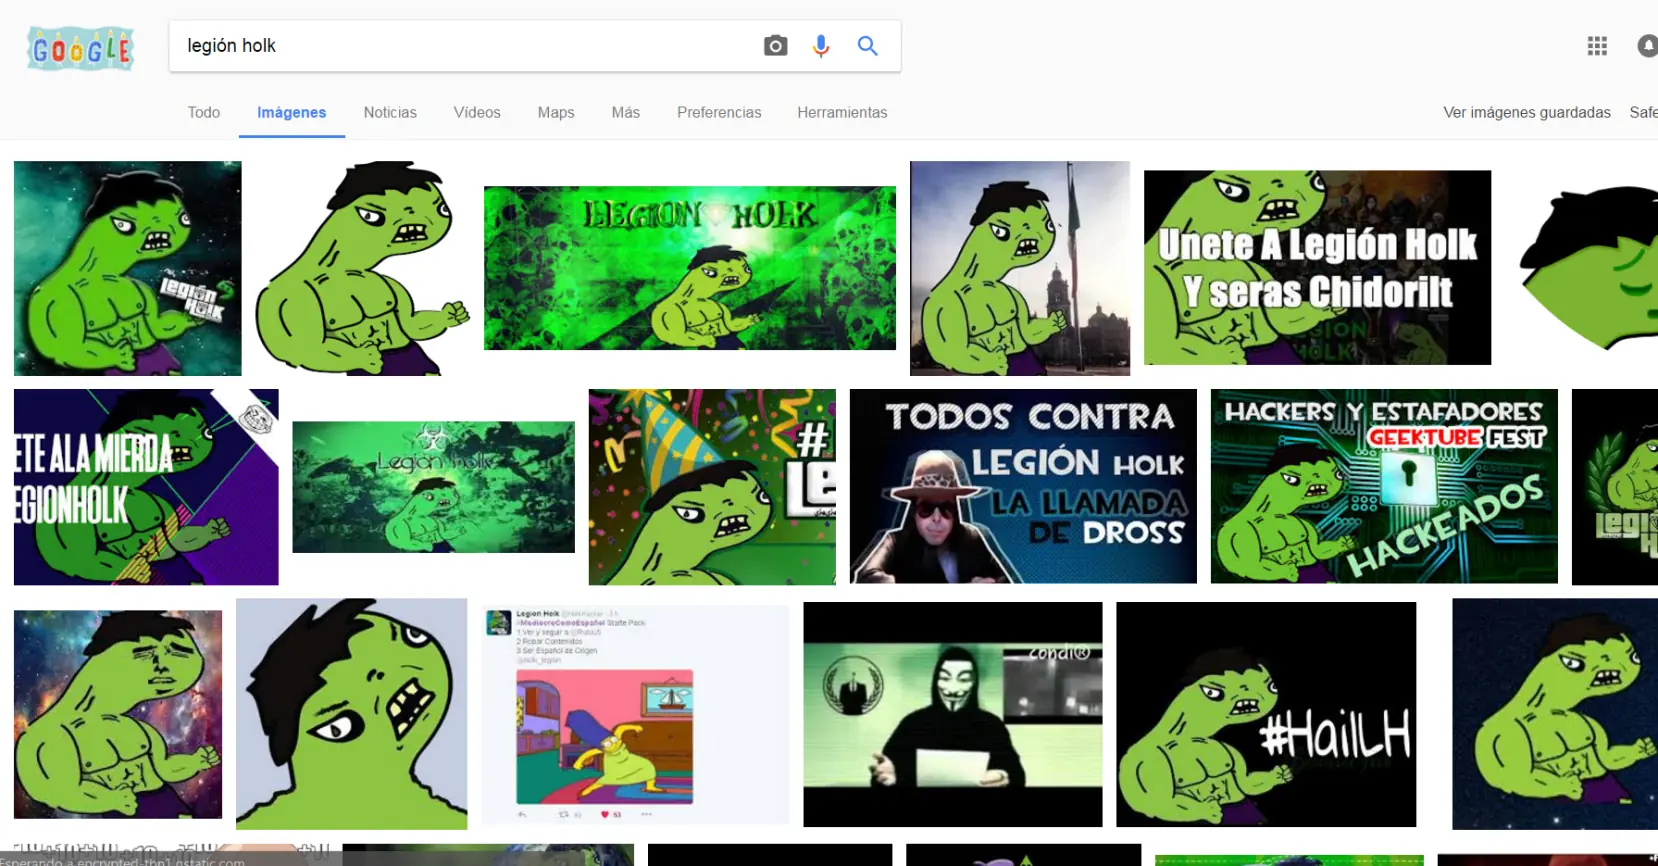1658x866 pixels.
Task: Select the Imágenes tab
Action: (x=292, y=112)
